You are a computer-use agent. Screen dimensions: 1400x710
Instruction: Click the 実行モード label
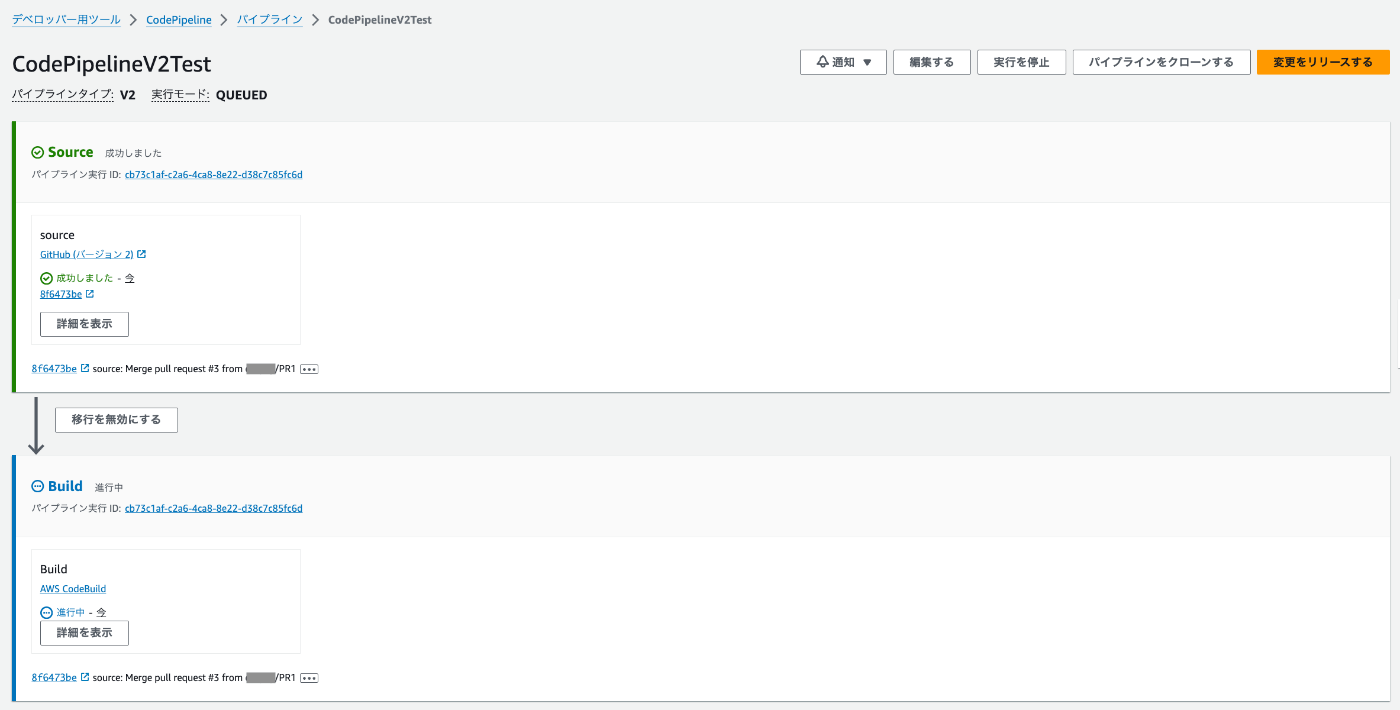(180, 95)
